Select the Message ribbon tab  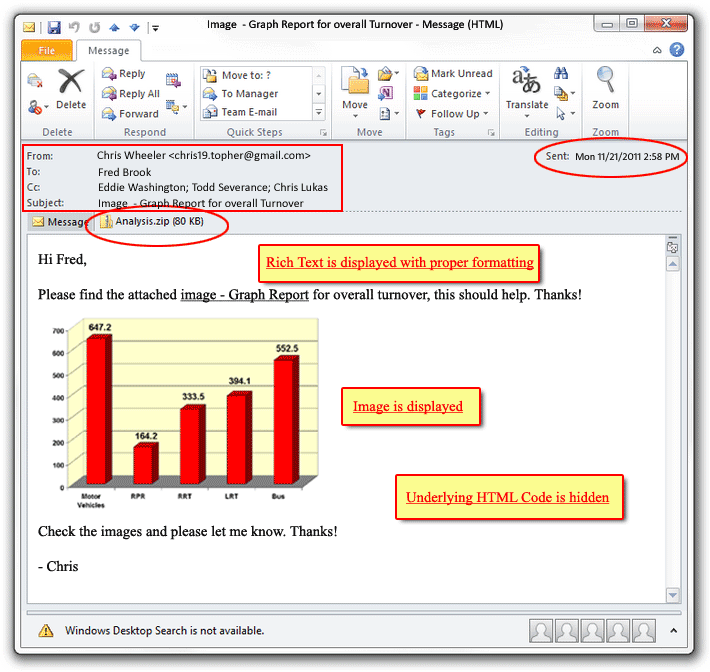coord(109,50)
